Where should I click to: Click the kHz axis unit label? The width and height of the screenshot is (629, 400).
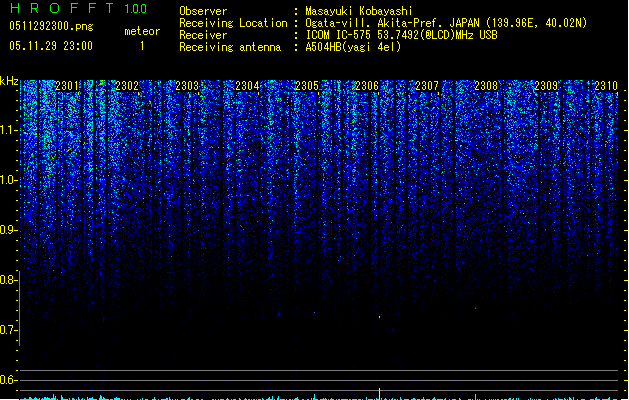pyautogui.click(x=9, y=81)
